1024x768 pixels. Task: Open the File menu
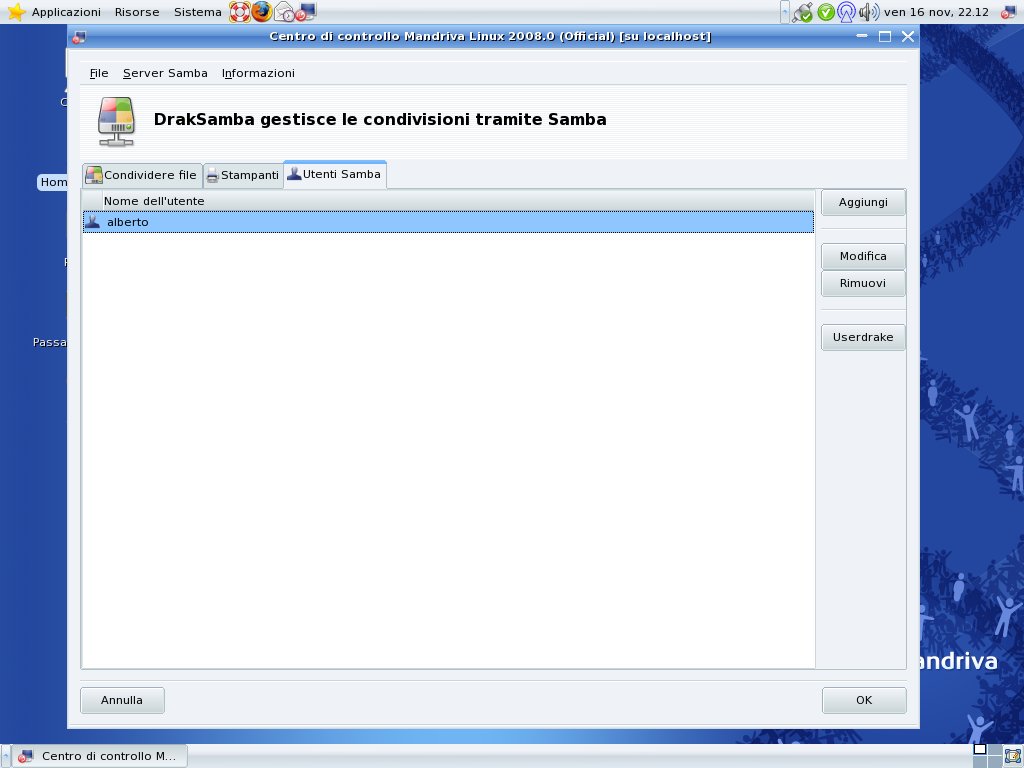click(99, 73)
